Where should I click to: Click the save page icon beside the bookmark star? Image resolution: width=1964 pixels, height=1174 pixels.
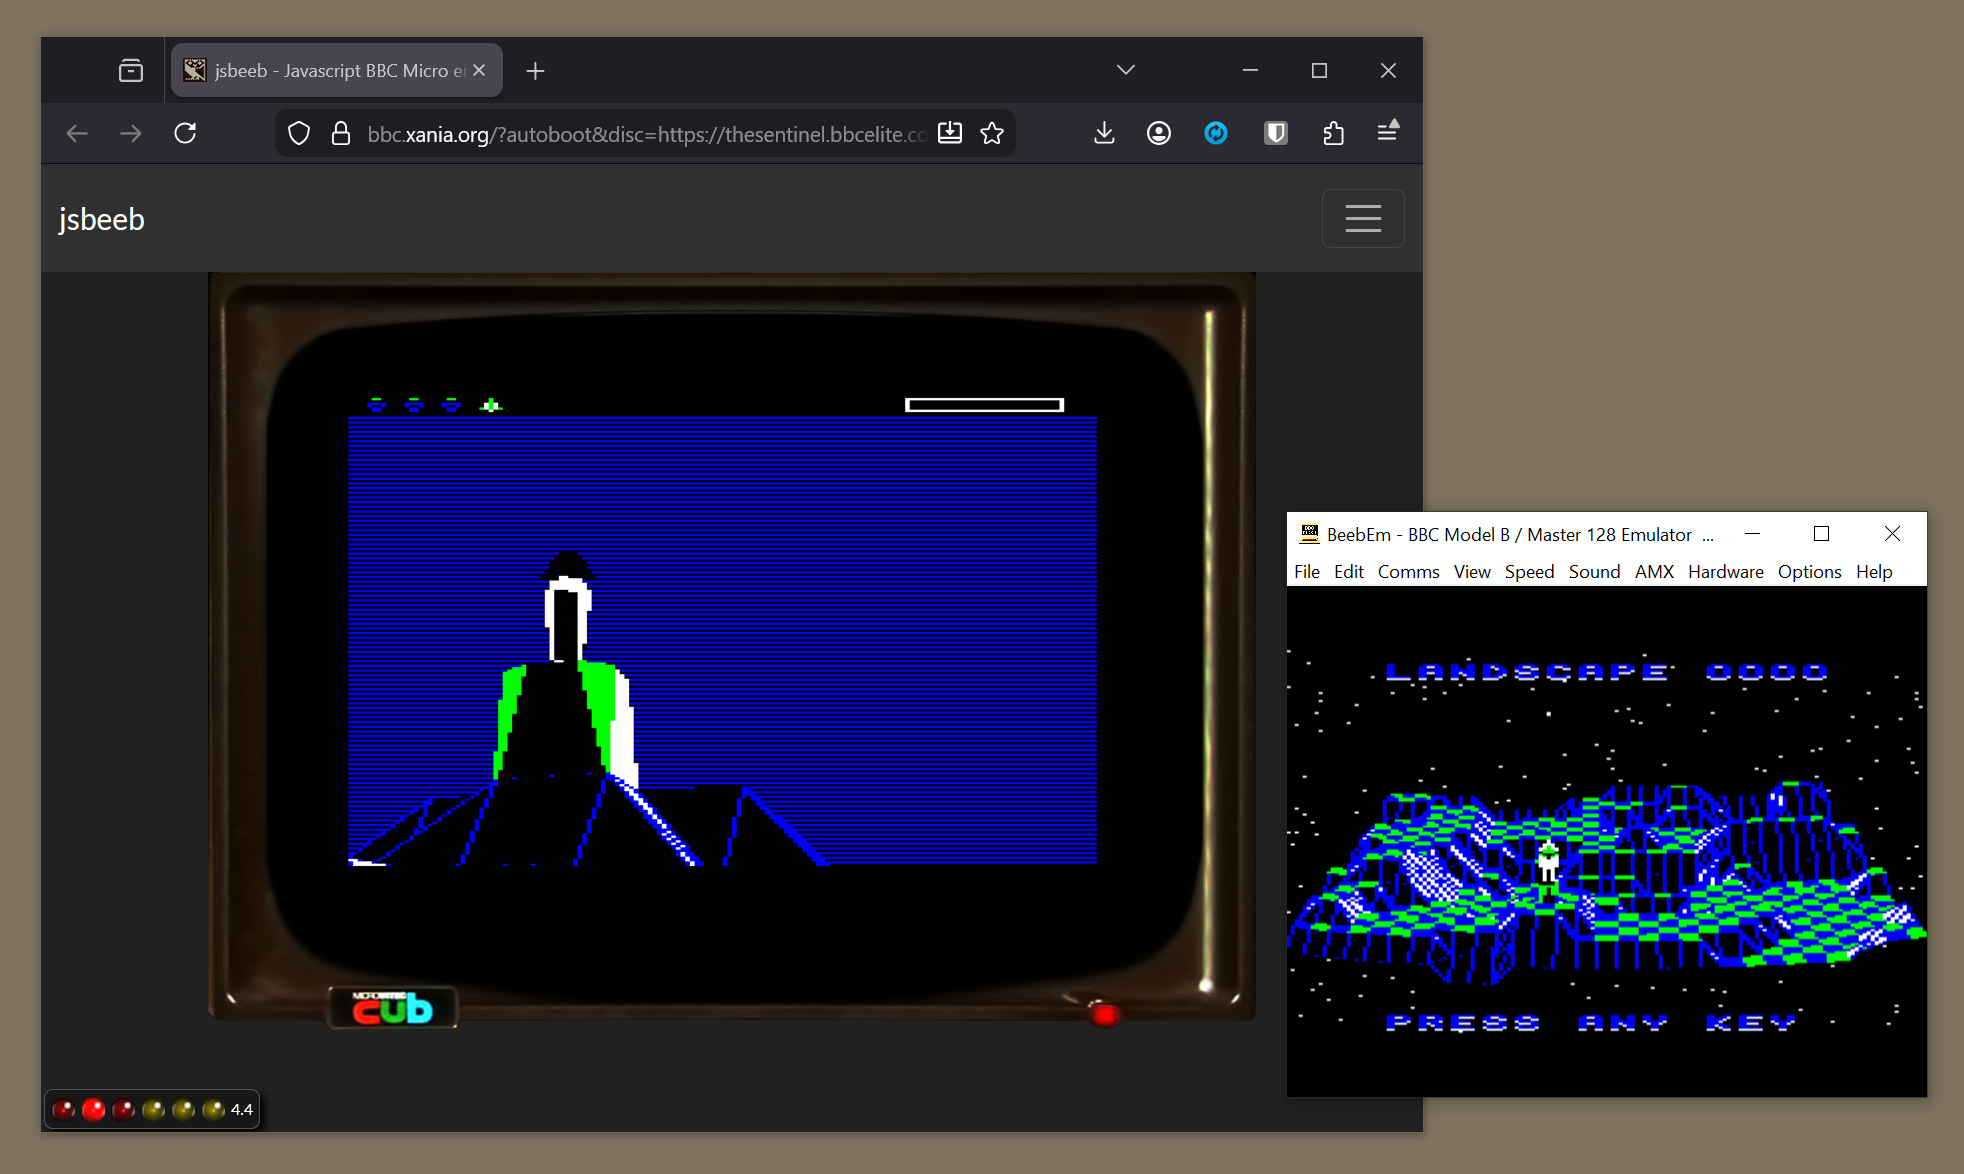tap(950, 133)
